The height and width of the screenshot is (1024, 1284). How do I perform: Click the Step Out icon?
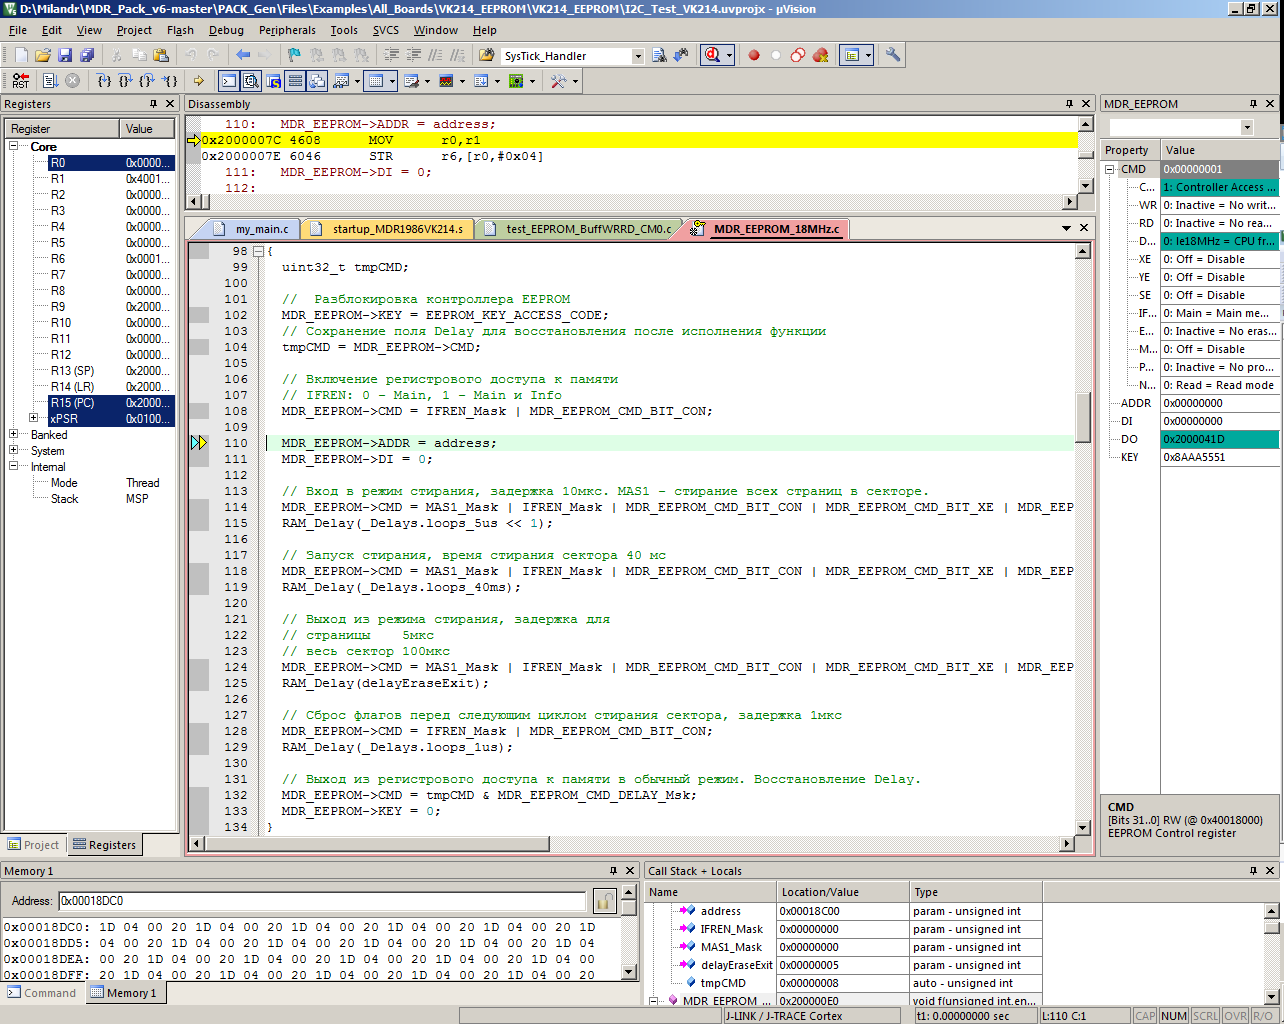click(x=147, y=81)
